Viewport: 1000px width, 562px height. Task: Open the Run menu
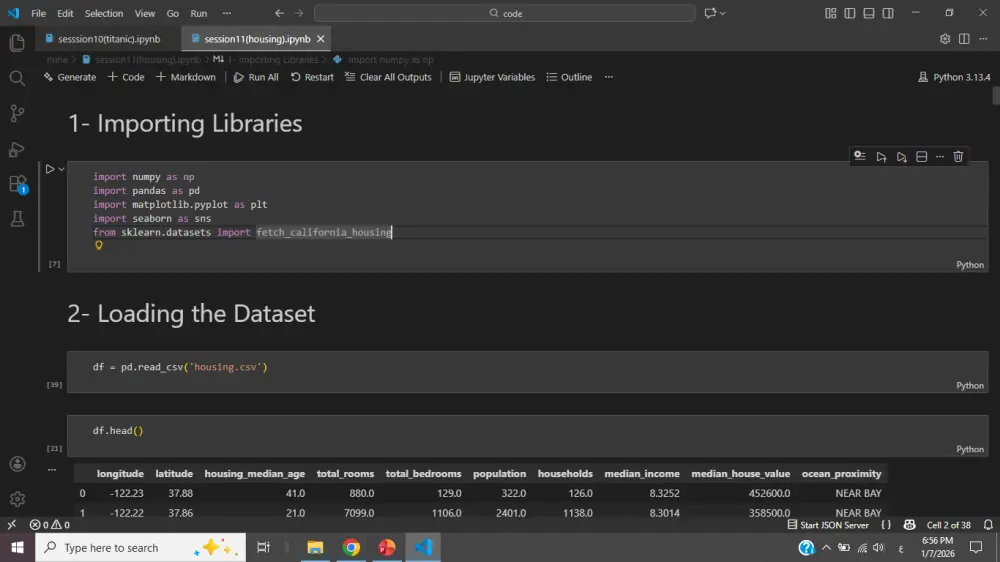198,13
